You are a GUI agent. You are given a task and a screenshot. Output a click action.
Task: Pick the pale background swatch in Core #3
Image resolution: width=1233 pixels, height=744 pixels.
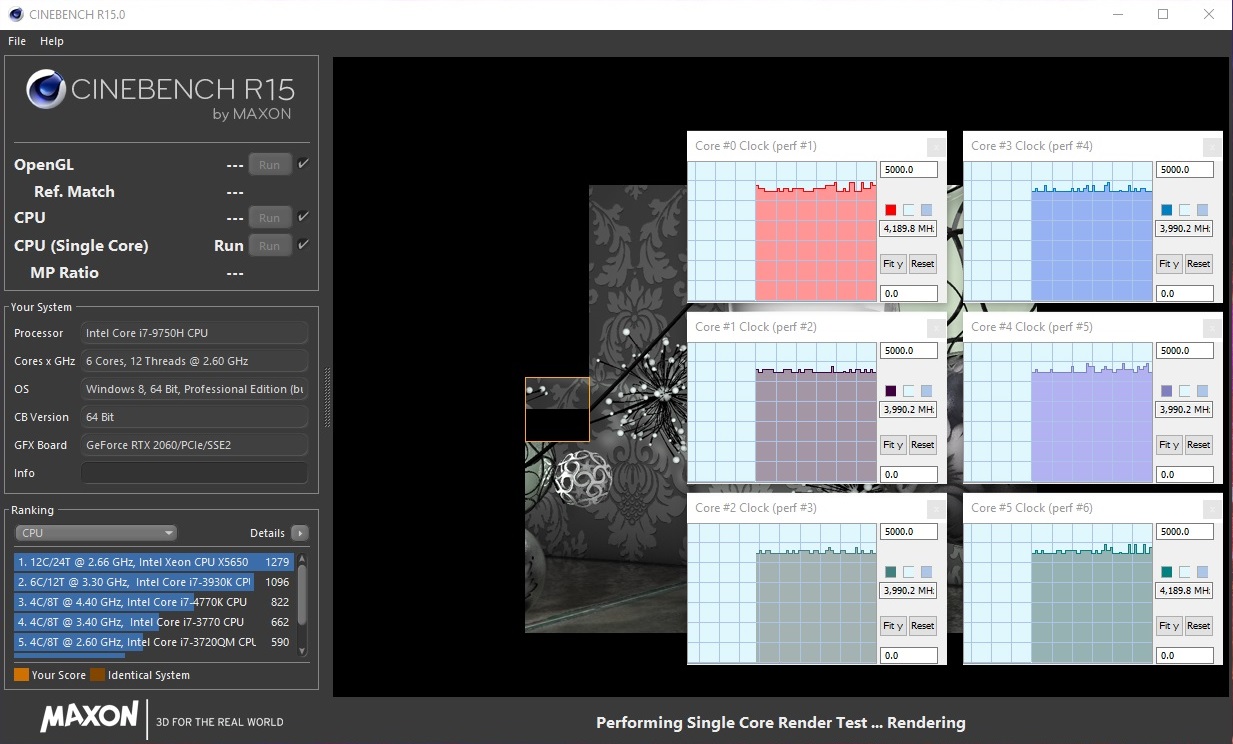pos(1185,210)
